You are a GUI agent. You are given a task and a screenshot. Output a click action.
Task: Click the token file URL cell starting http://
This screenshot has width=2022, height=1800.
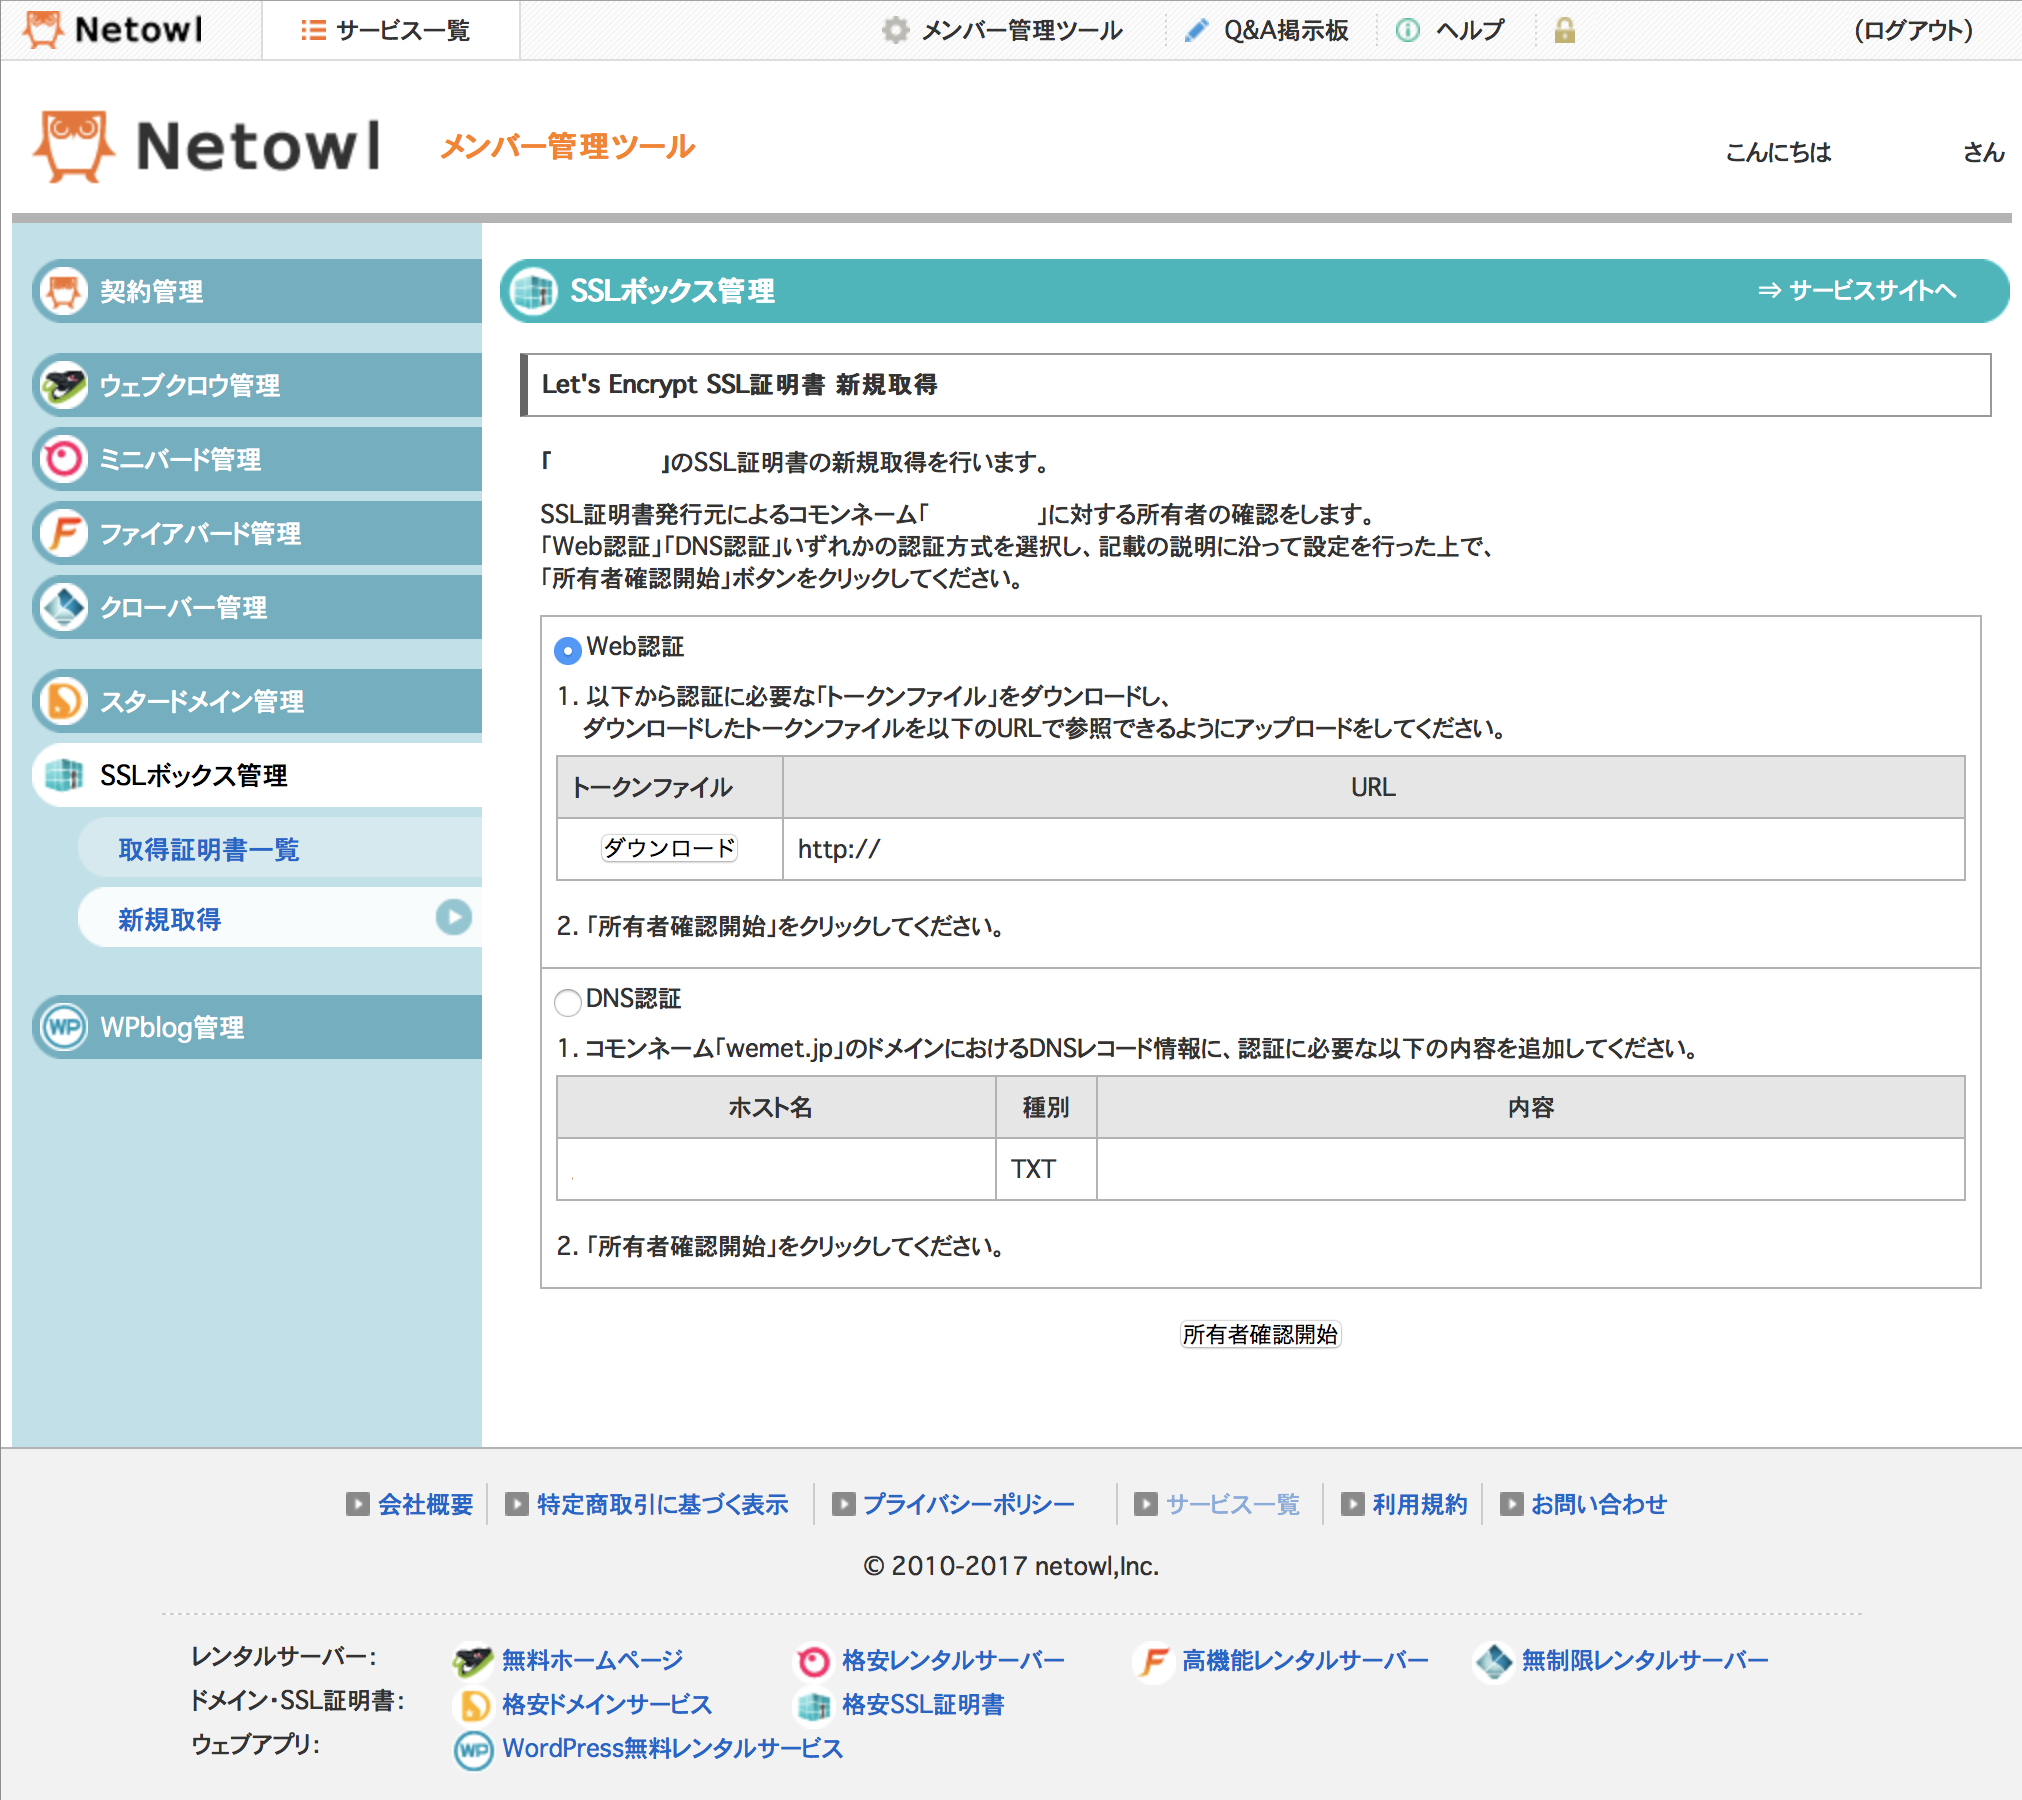(1373, 849)
